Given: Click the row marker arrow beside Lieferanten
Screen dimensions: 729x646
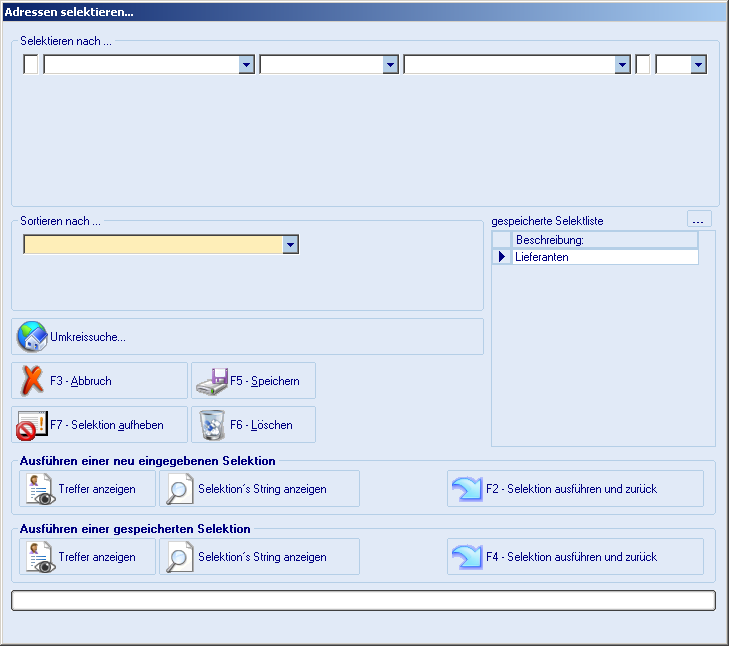Looking at the screenshot, I should tap(502, 257).
